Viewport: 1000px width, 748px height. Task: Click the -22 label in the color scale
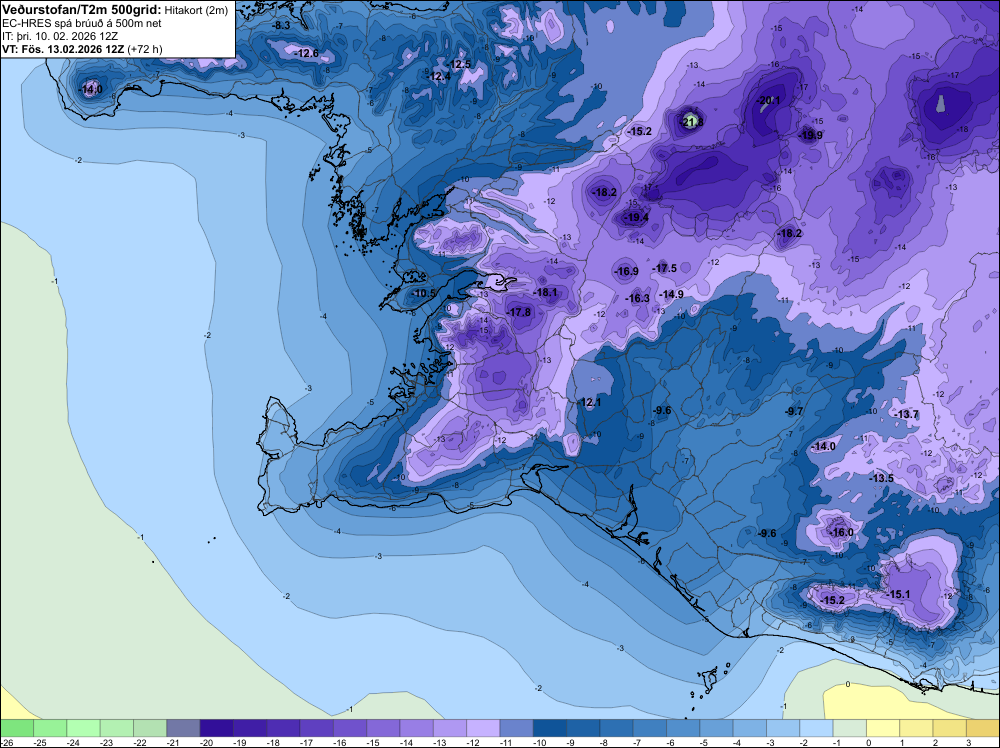point(138,742)
